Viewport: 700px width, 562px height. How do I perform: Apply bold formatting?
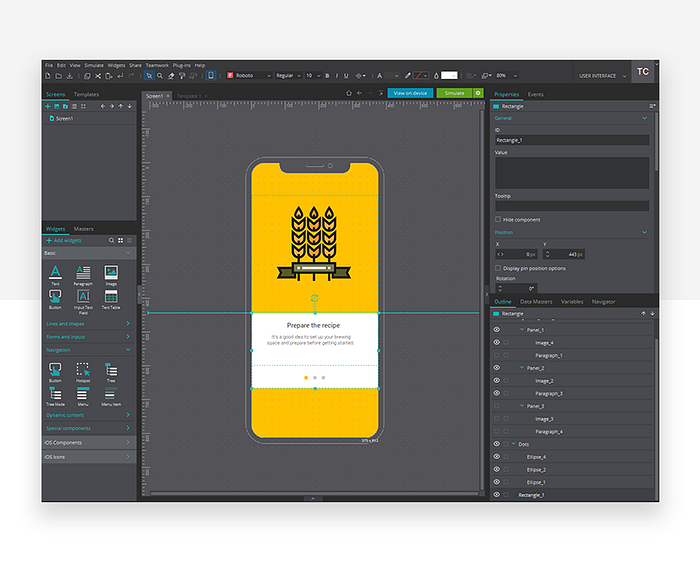point(327,76)
